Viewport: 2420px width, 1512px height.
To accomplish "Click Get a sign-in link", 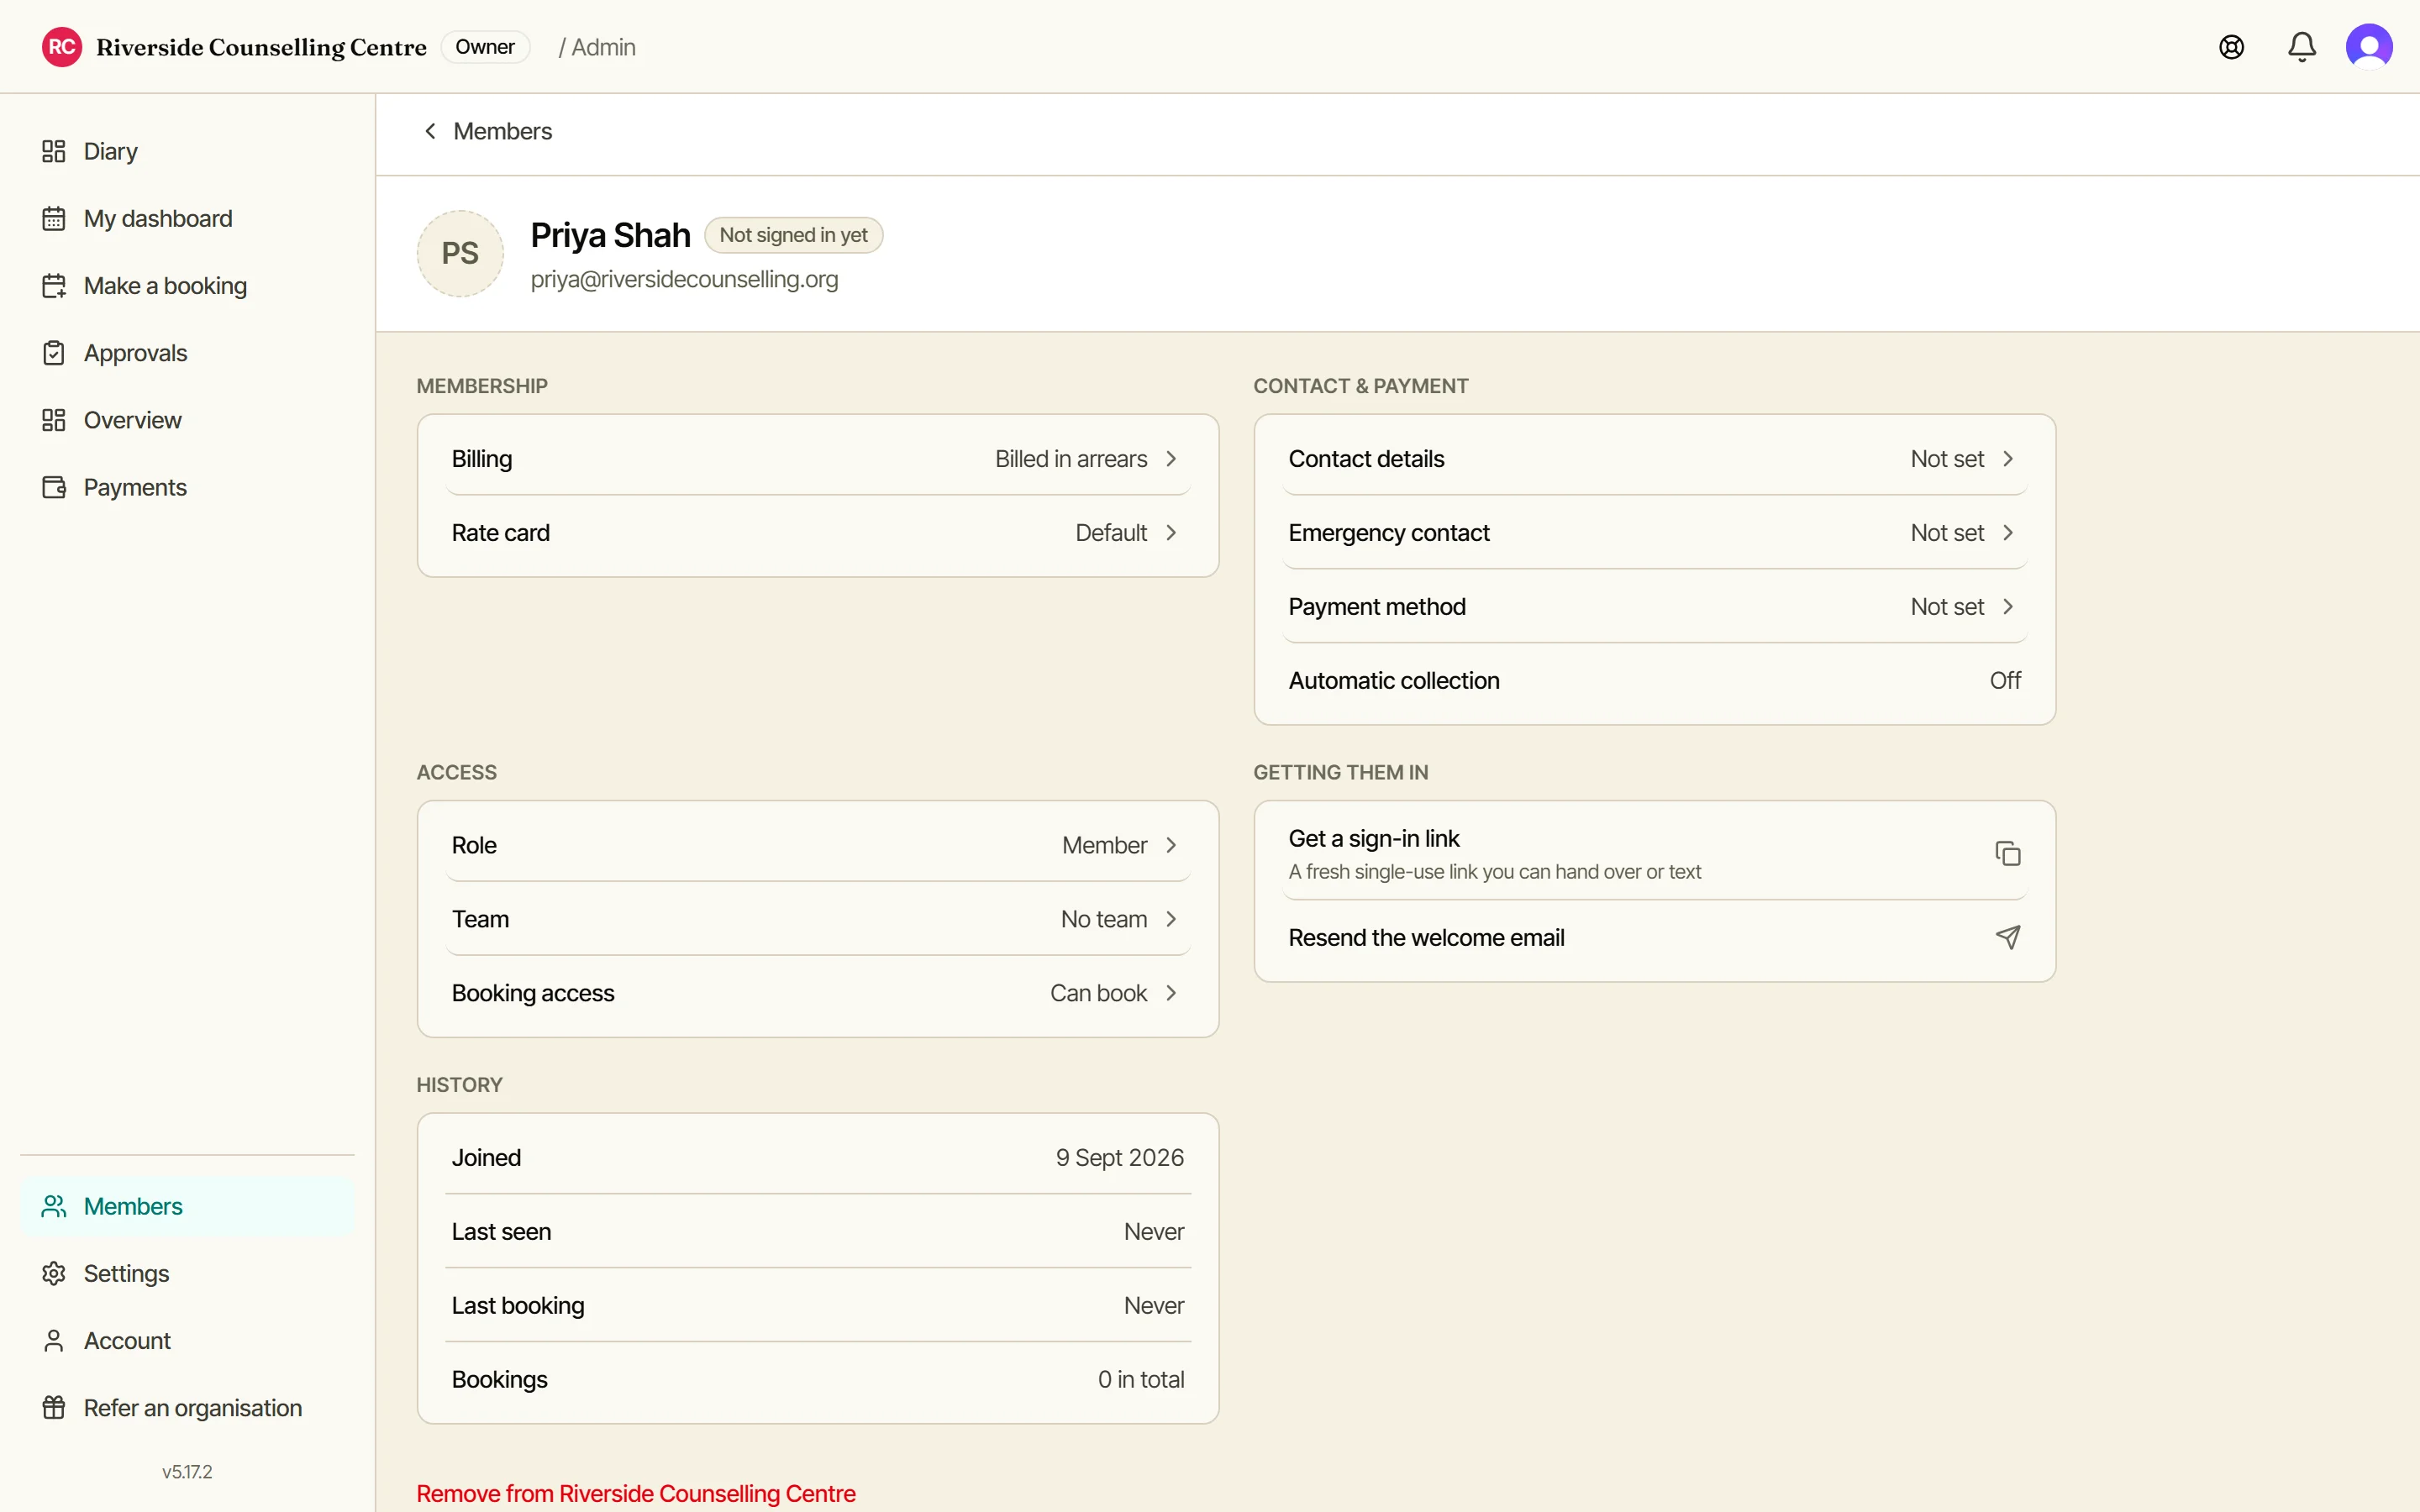I will (1654, 854).
